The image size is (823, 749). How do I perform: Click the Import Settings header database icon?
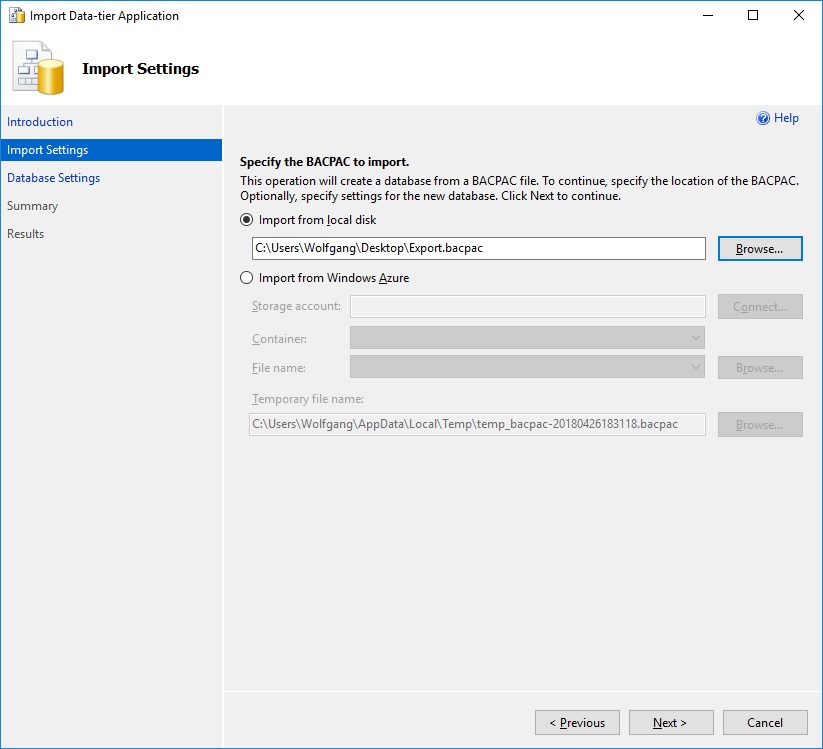pos(37,65)
